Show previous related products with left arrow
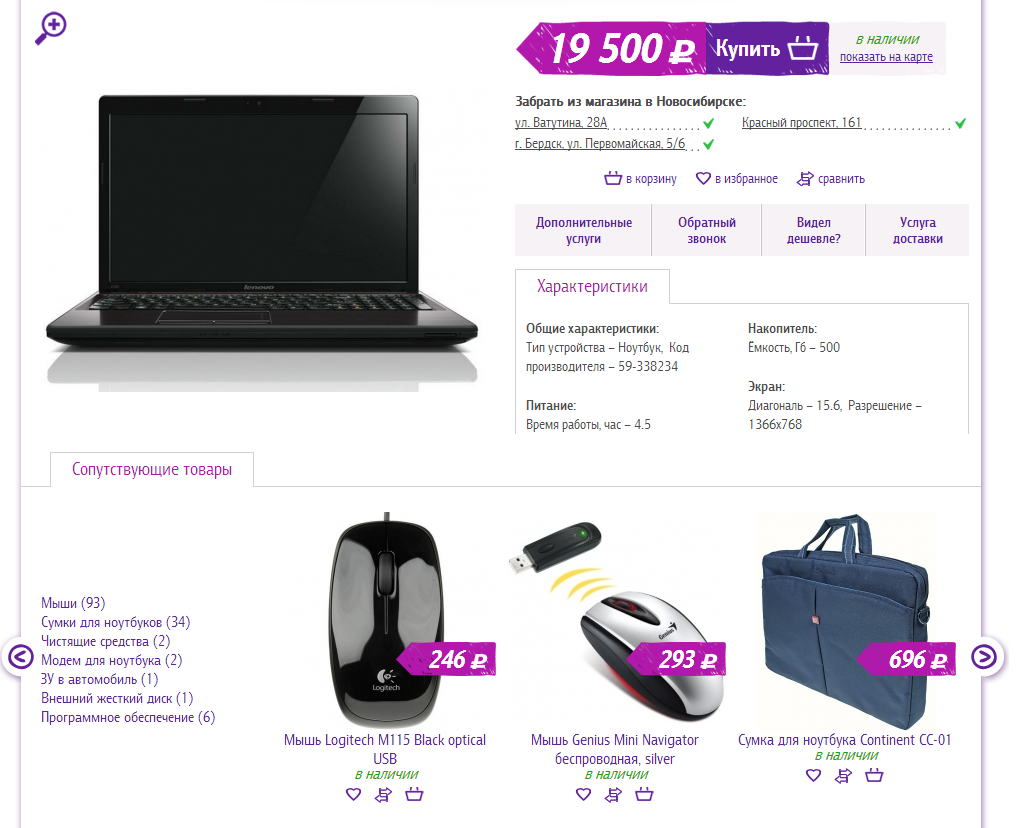The height and width of the screenshot is (828, 1018). tap(20, 657)
